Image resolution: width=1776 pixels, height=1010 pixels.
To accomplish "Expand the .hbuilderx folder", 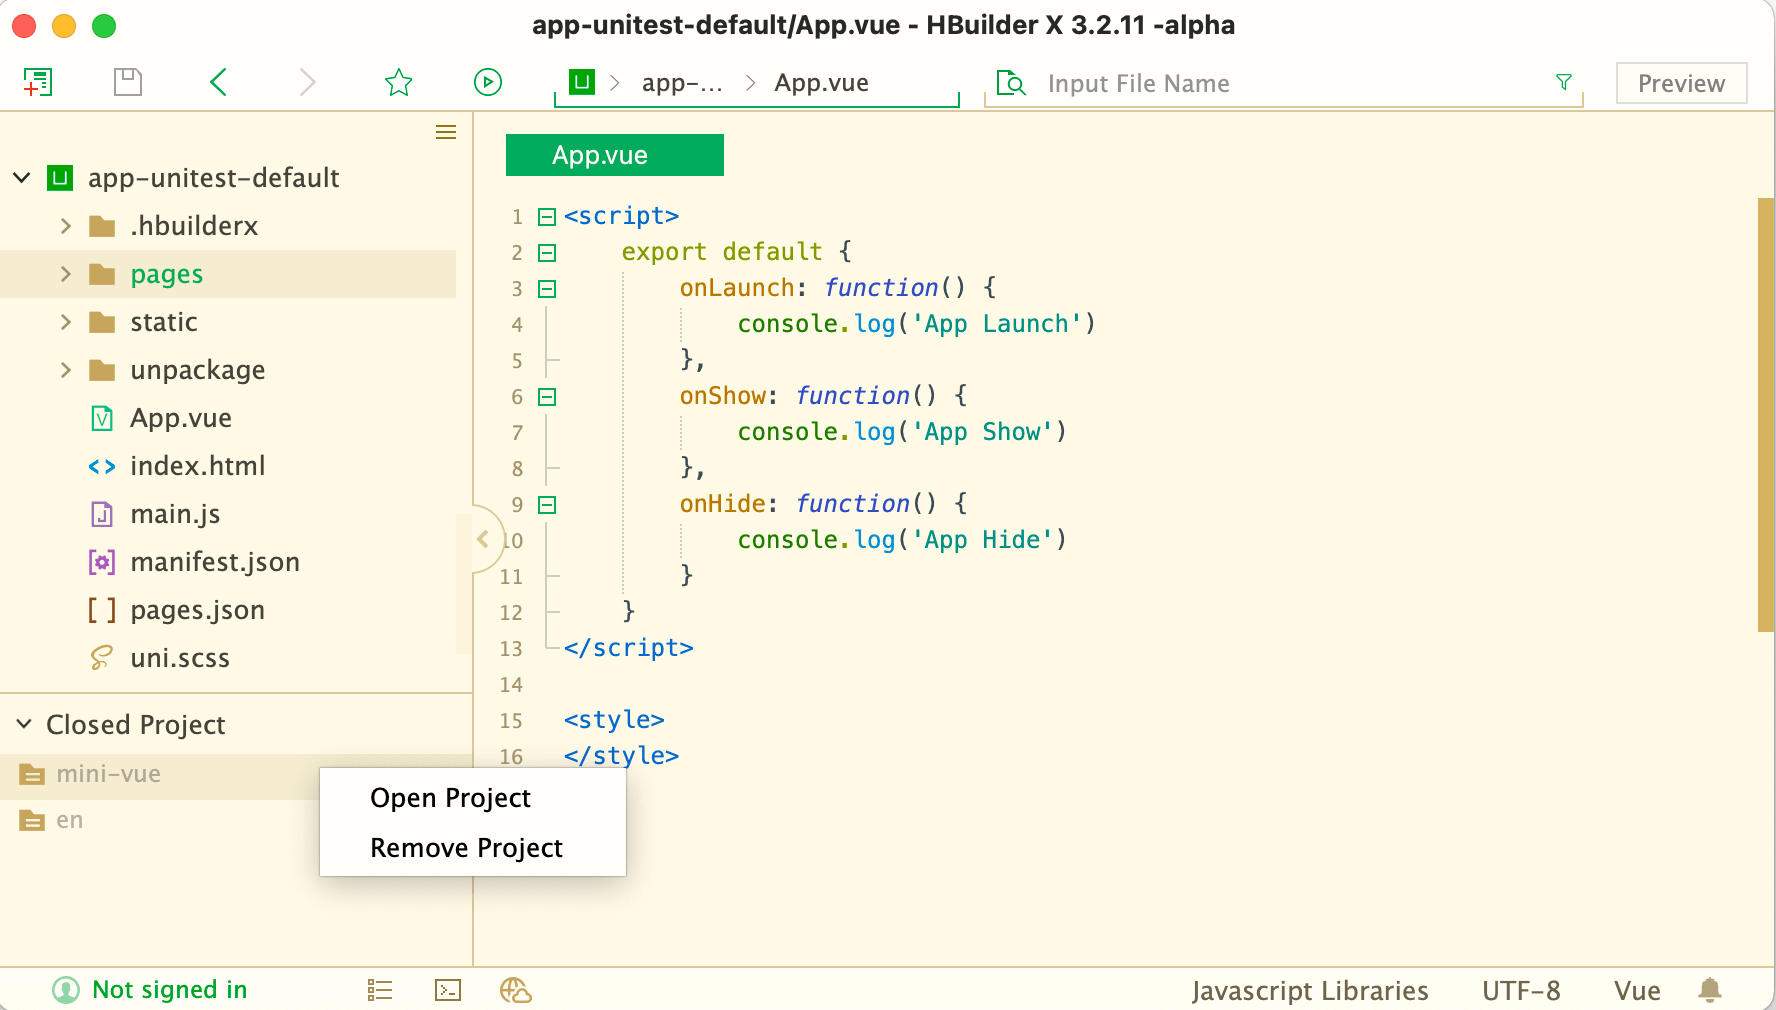I will [x=66, y=226].
